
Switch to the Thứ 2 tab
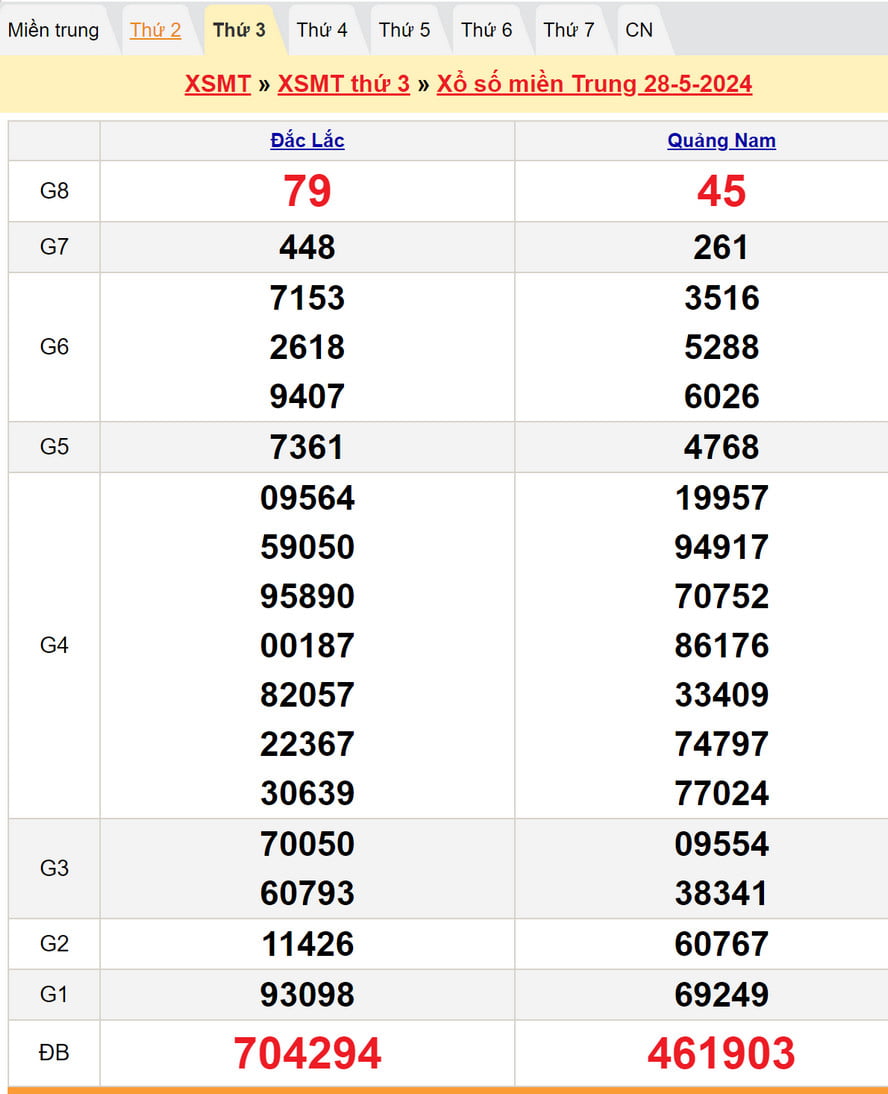pos(156,30)
